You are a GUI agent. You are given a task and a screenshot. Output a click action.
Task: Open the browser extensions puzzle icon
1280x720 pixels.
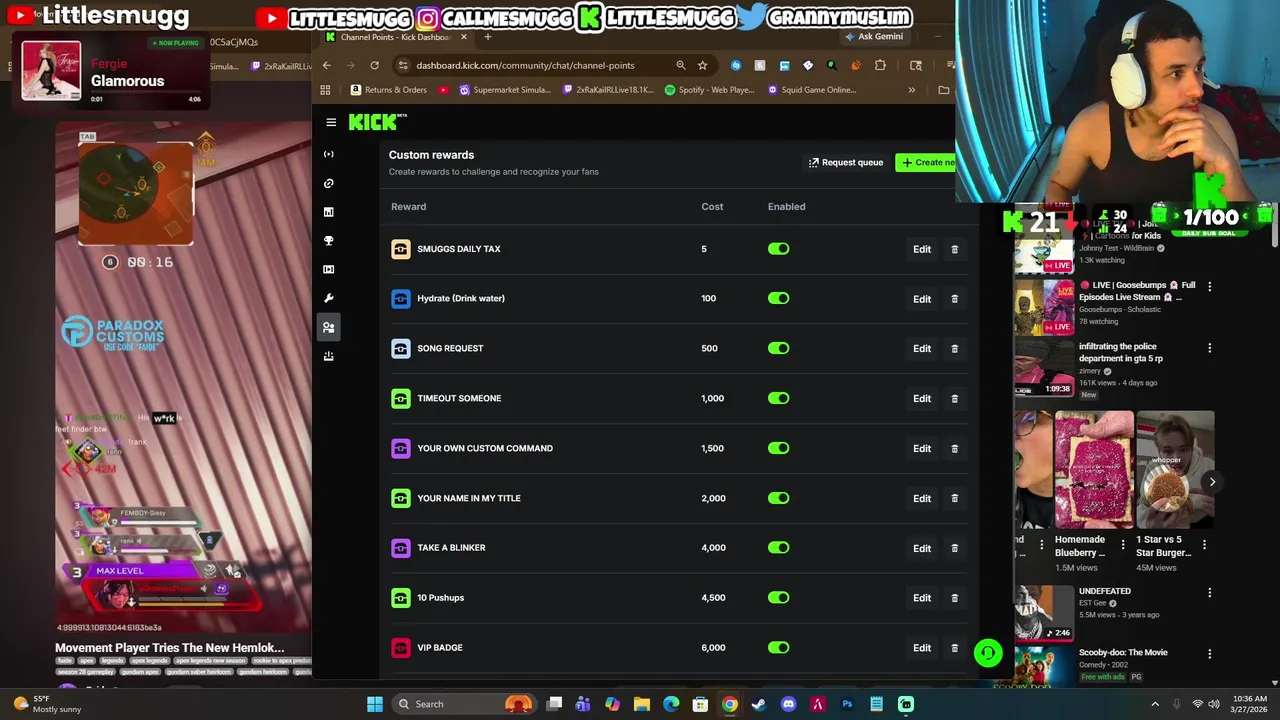880,65
